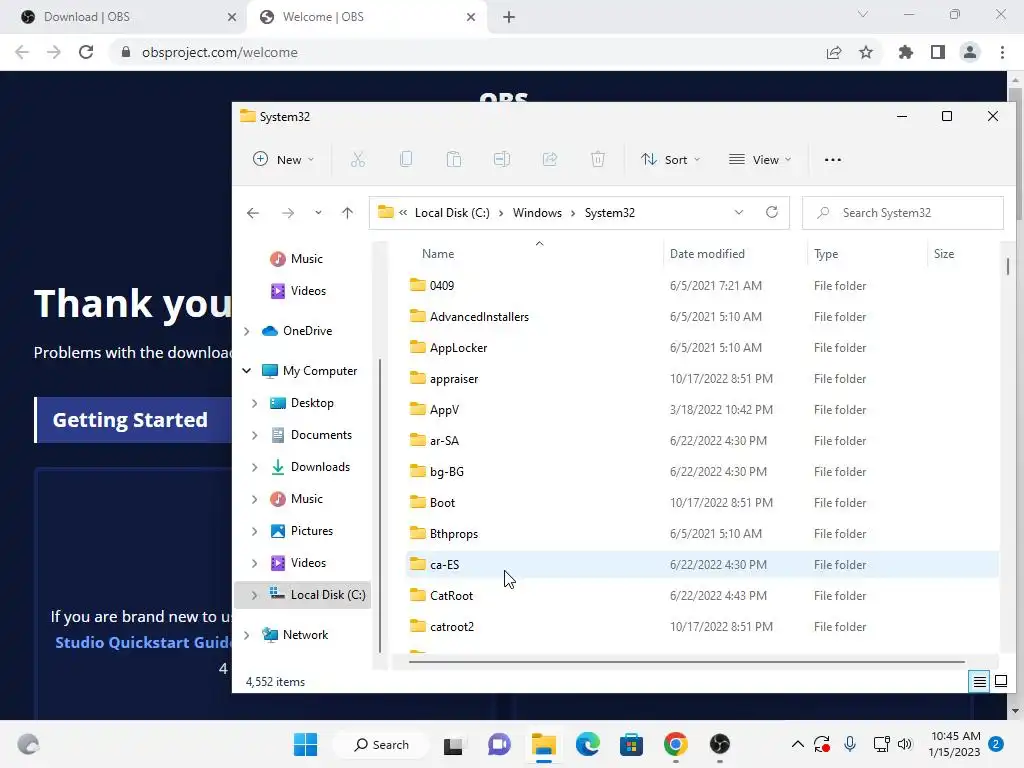Click the volume icon in system tray
Image resolution: width=1024 pixels, height=768 pixels.
click(904, 744)
